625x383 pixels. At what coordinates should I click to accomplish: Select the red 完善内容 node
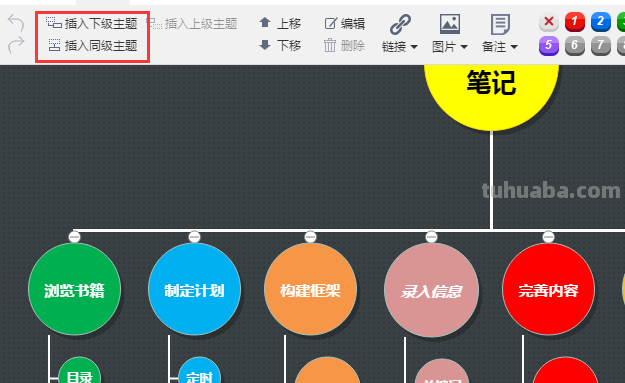tap(548, 289)
